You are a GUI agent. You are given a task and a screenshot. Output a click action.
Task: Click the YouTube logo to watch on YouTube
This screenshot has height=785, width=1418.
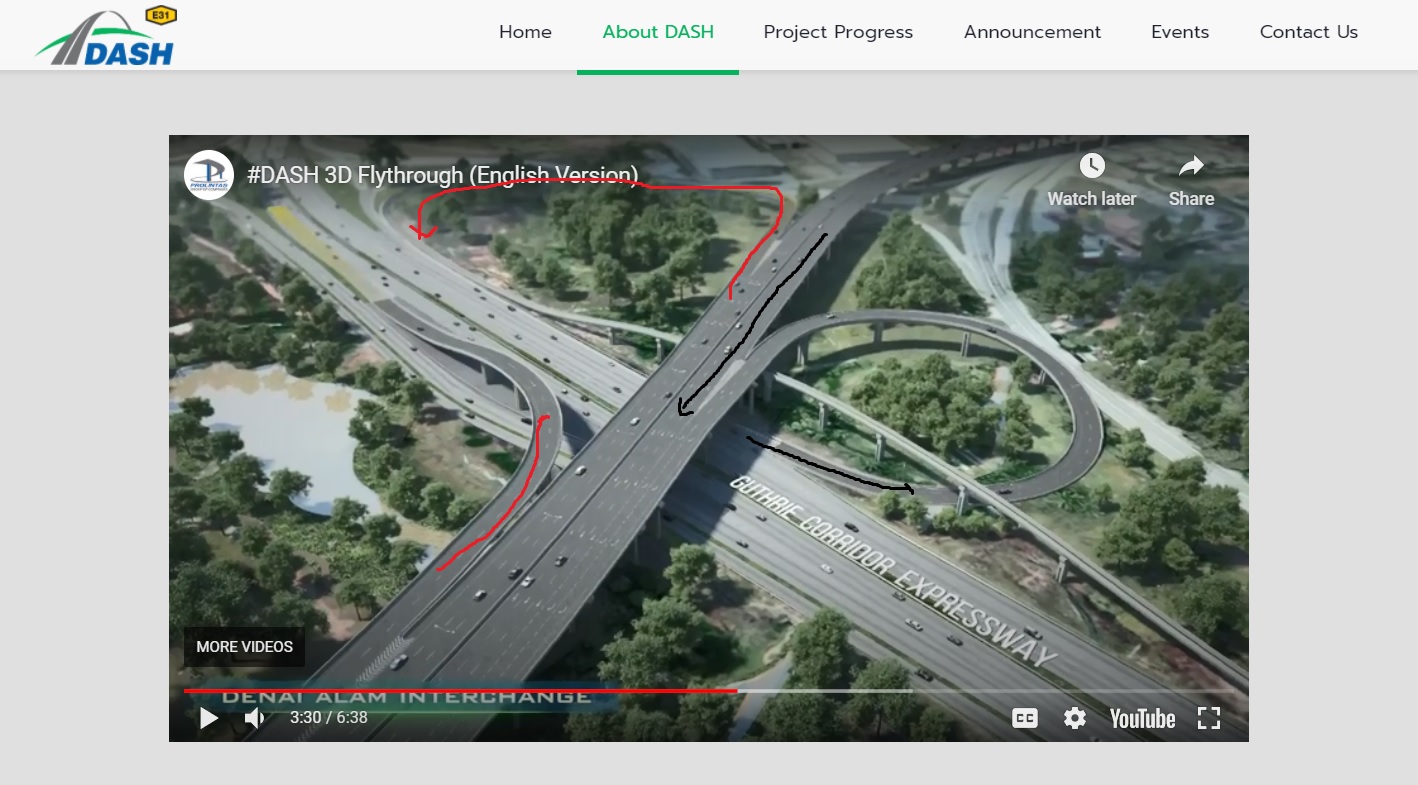click(1141, 718)
